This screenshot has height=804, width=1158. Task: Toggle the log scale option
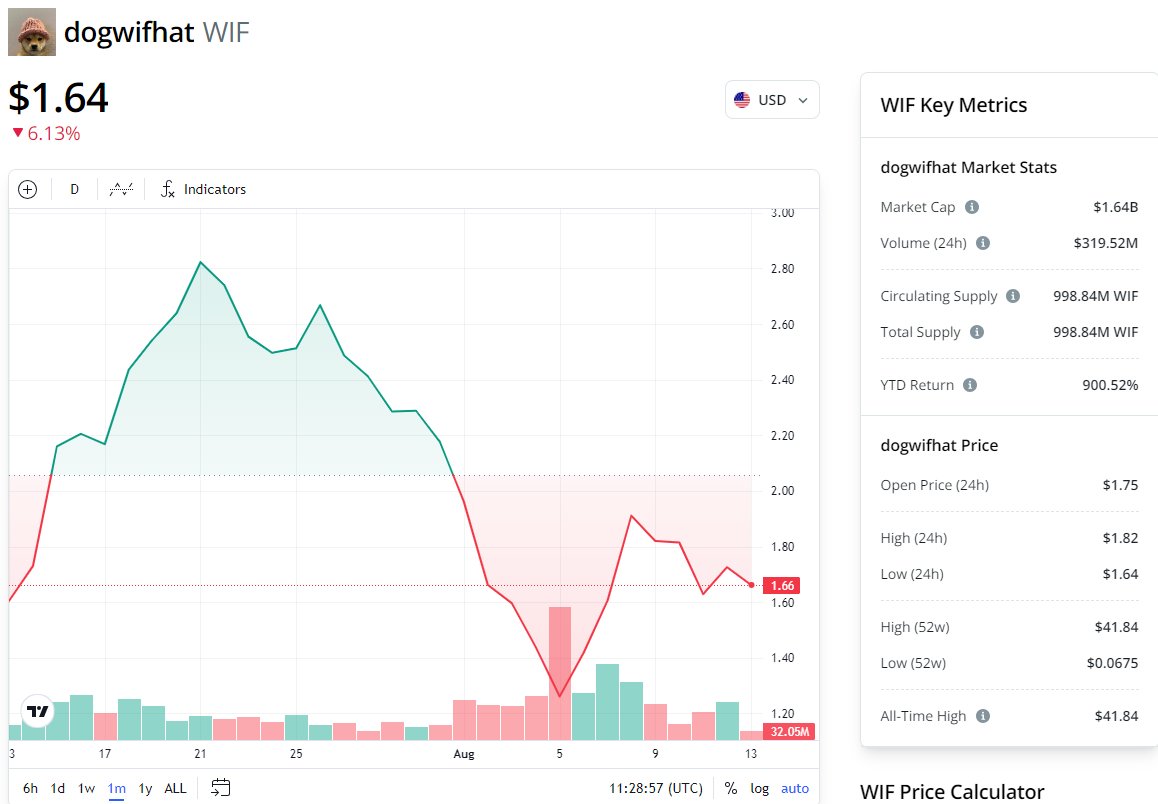click(x=760, y=788)
